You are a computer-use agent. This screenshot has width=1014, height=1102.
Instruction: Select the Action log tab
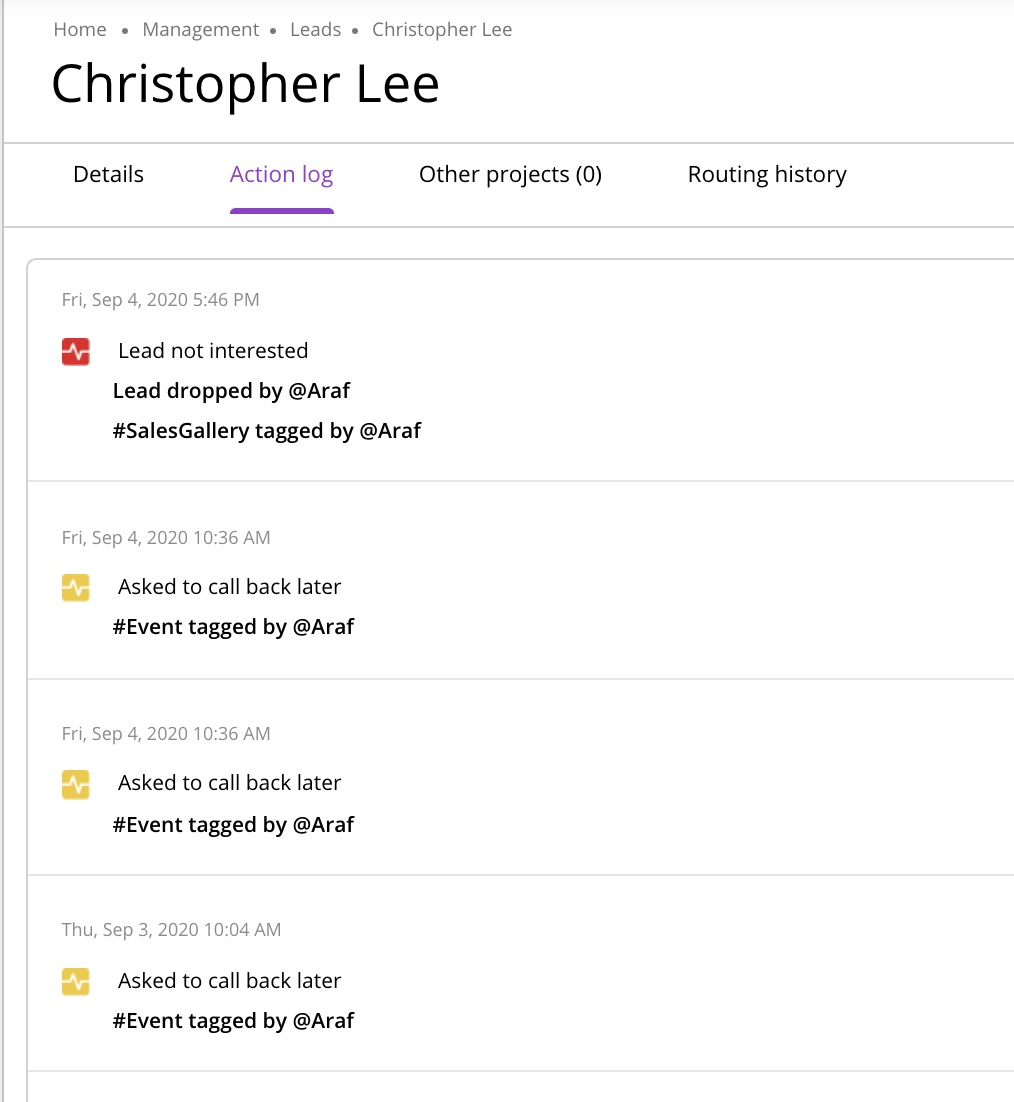click(281, 175)
